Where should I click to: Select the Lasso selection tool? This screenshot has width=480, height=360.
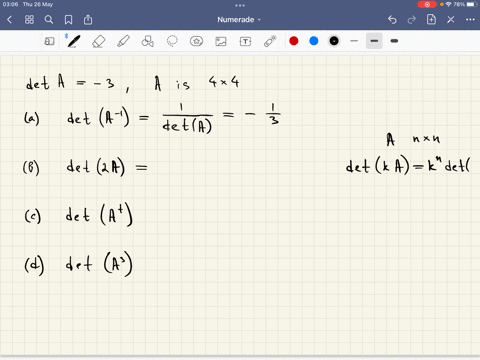pos(172,41)
